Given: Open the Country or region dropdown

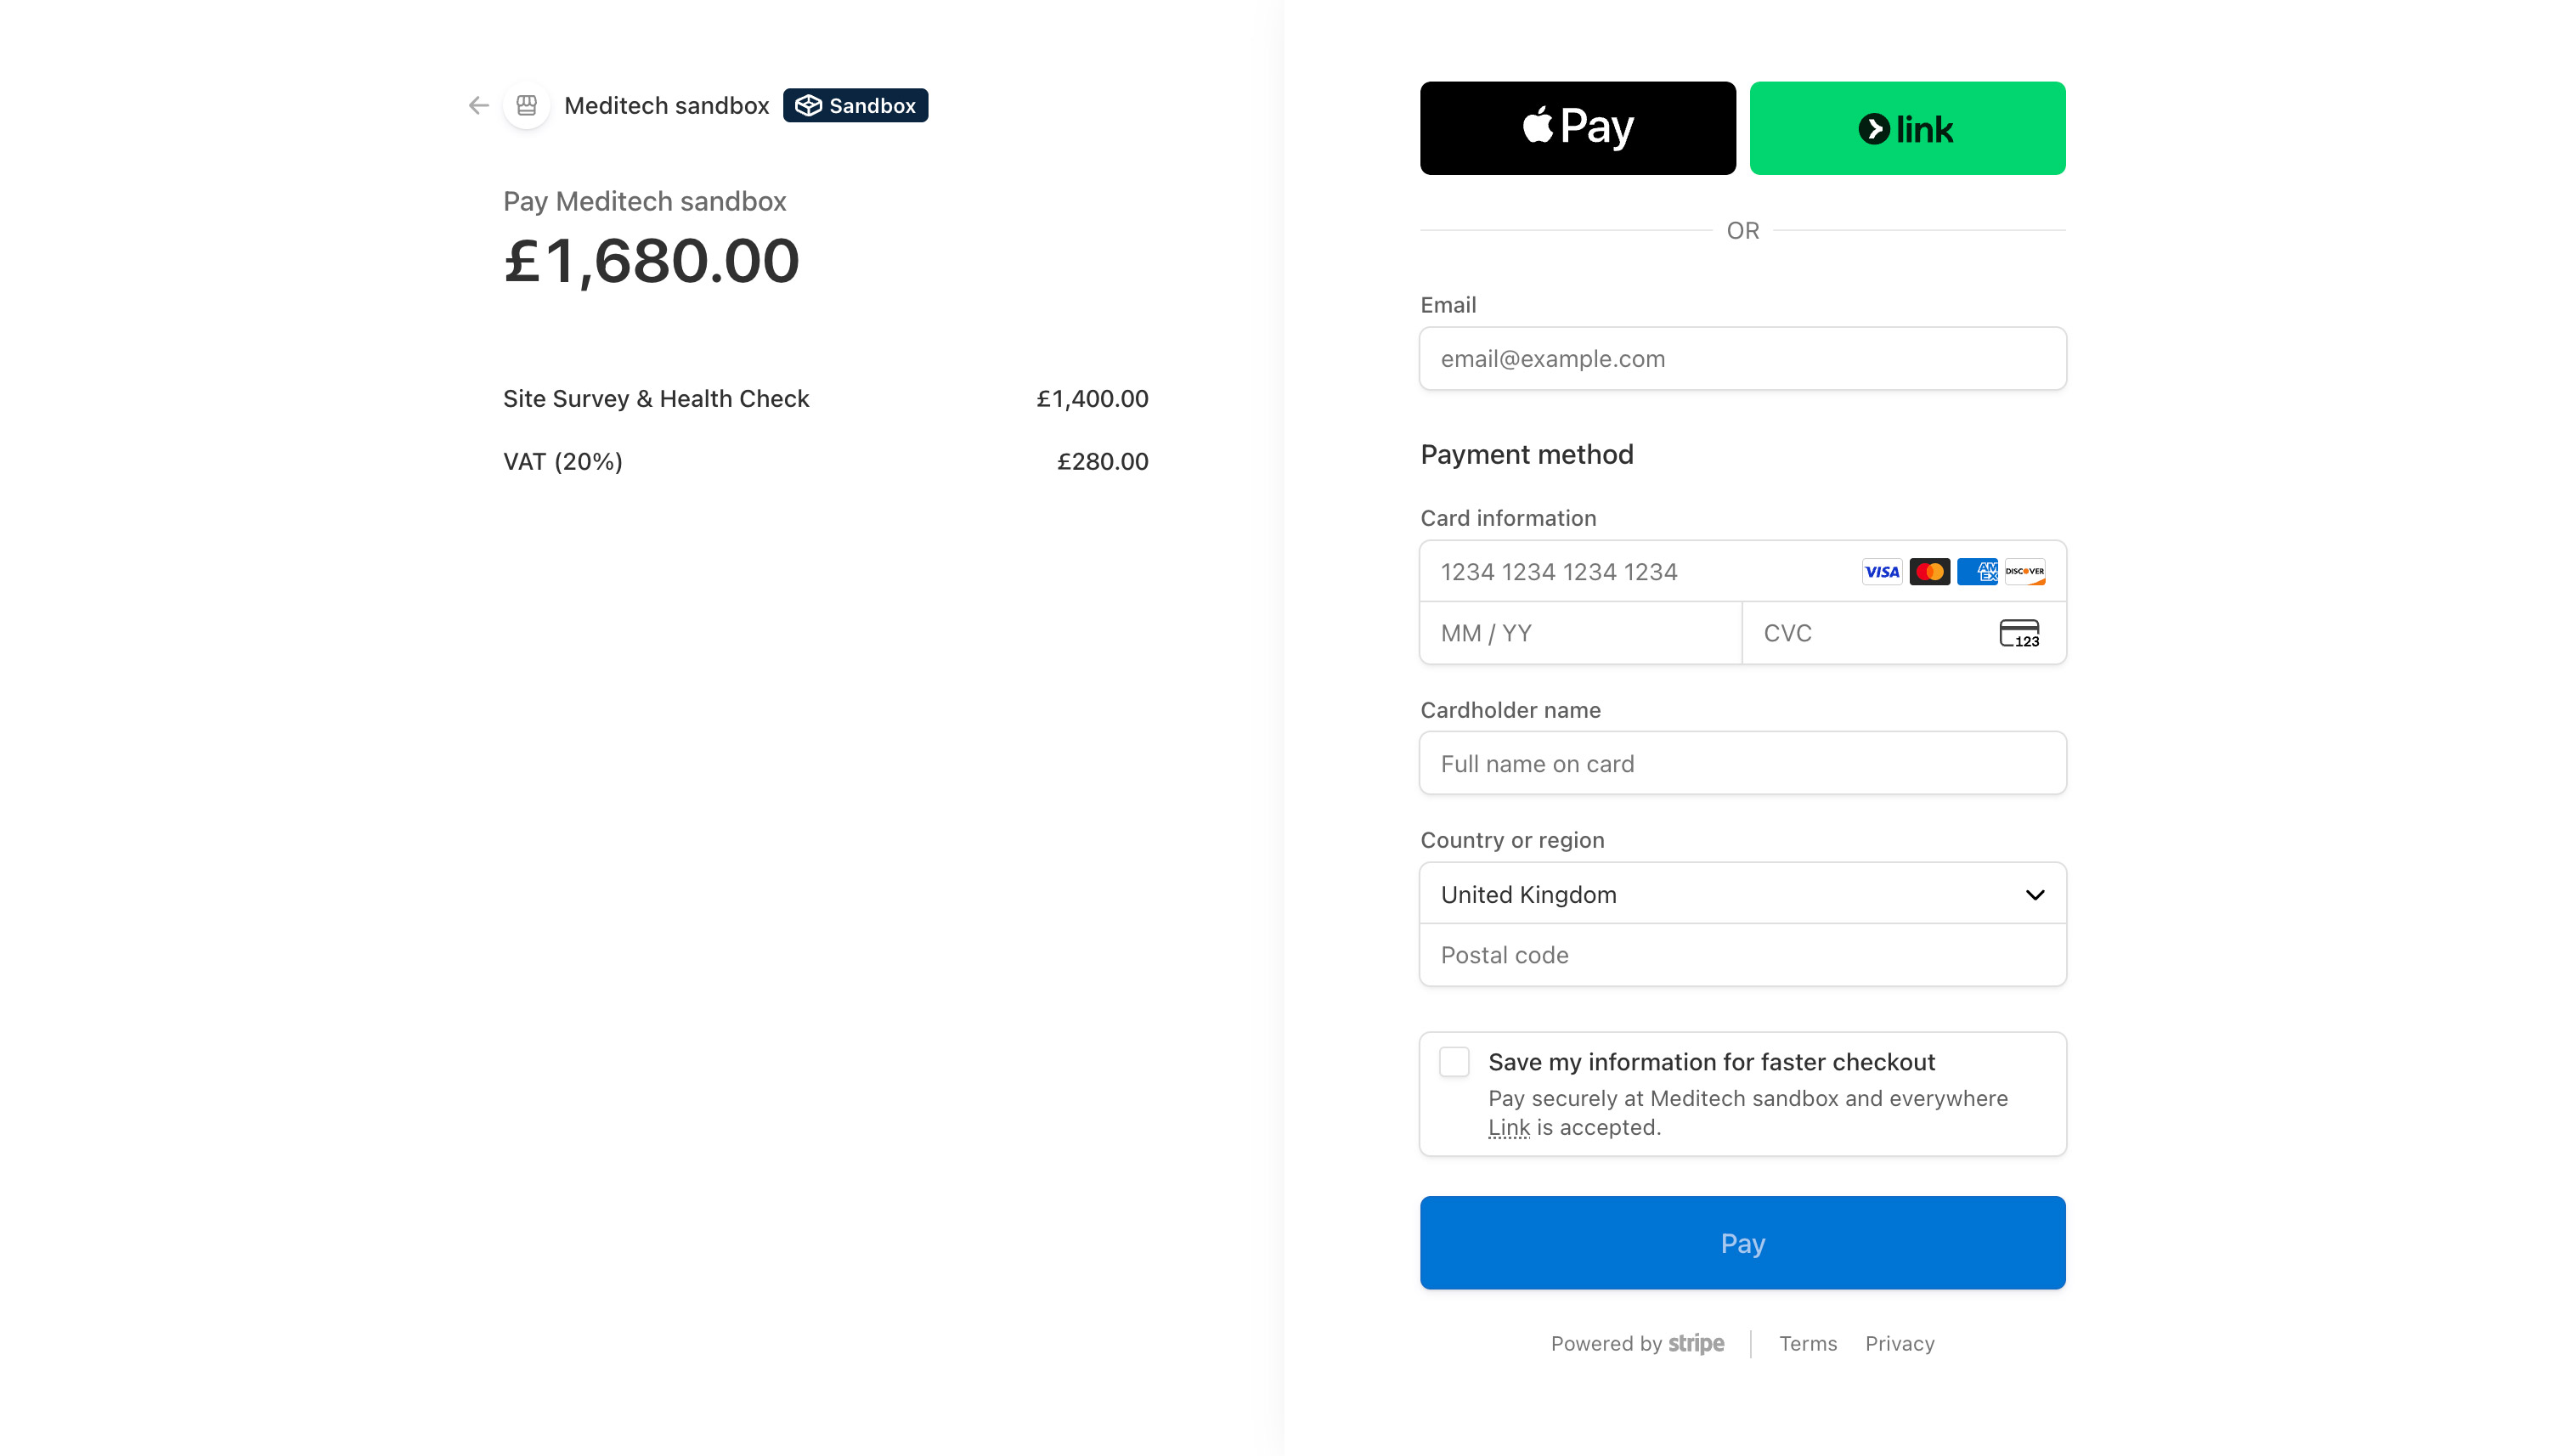Looking at the screenshot, I should pyautogui.click(x=1741, y=894).
